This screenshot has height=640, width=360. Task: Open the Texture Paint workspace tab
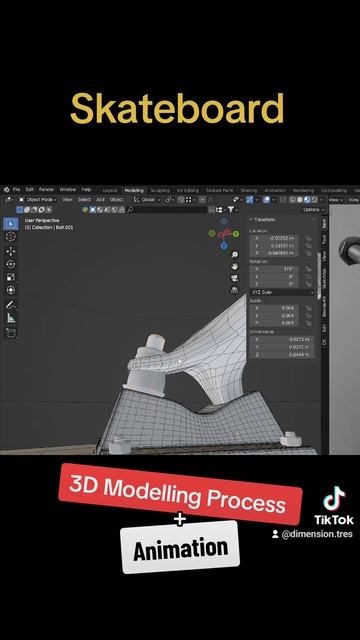click(219, 190)
